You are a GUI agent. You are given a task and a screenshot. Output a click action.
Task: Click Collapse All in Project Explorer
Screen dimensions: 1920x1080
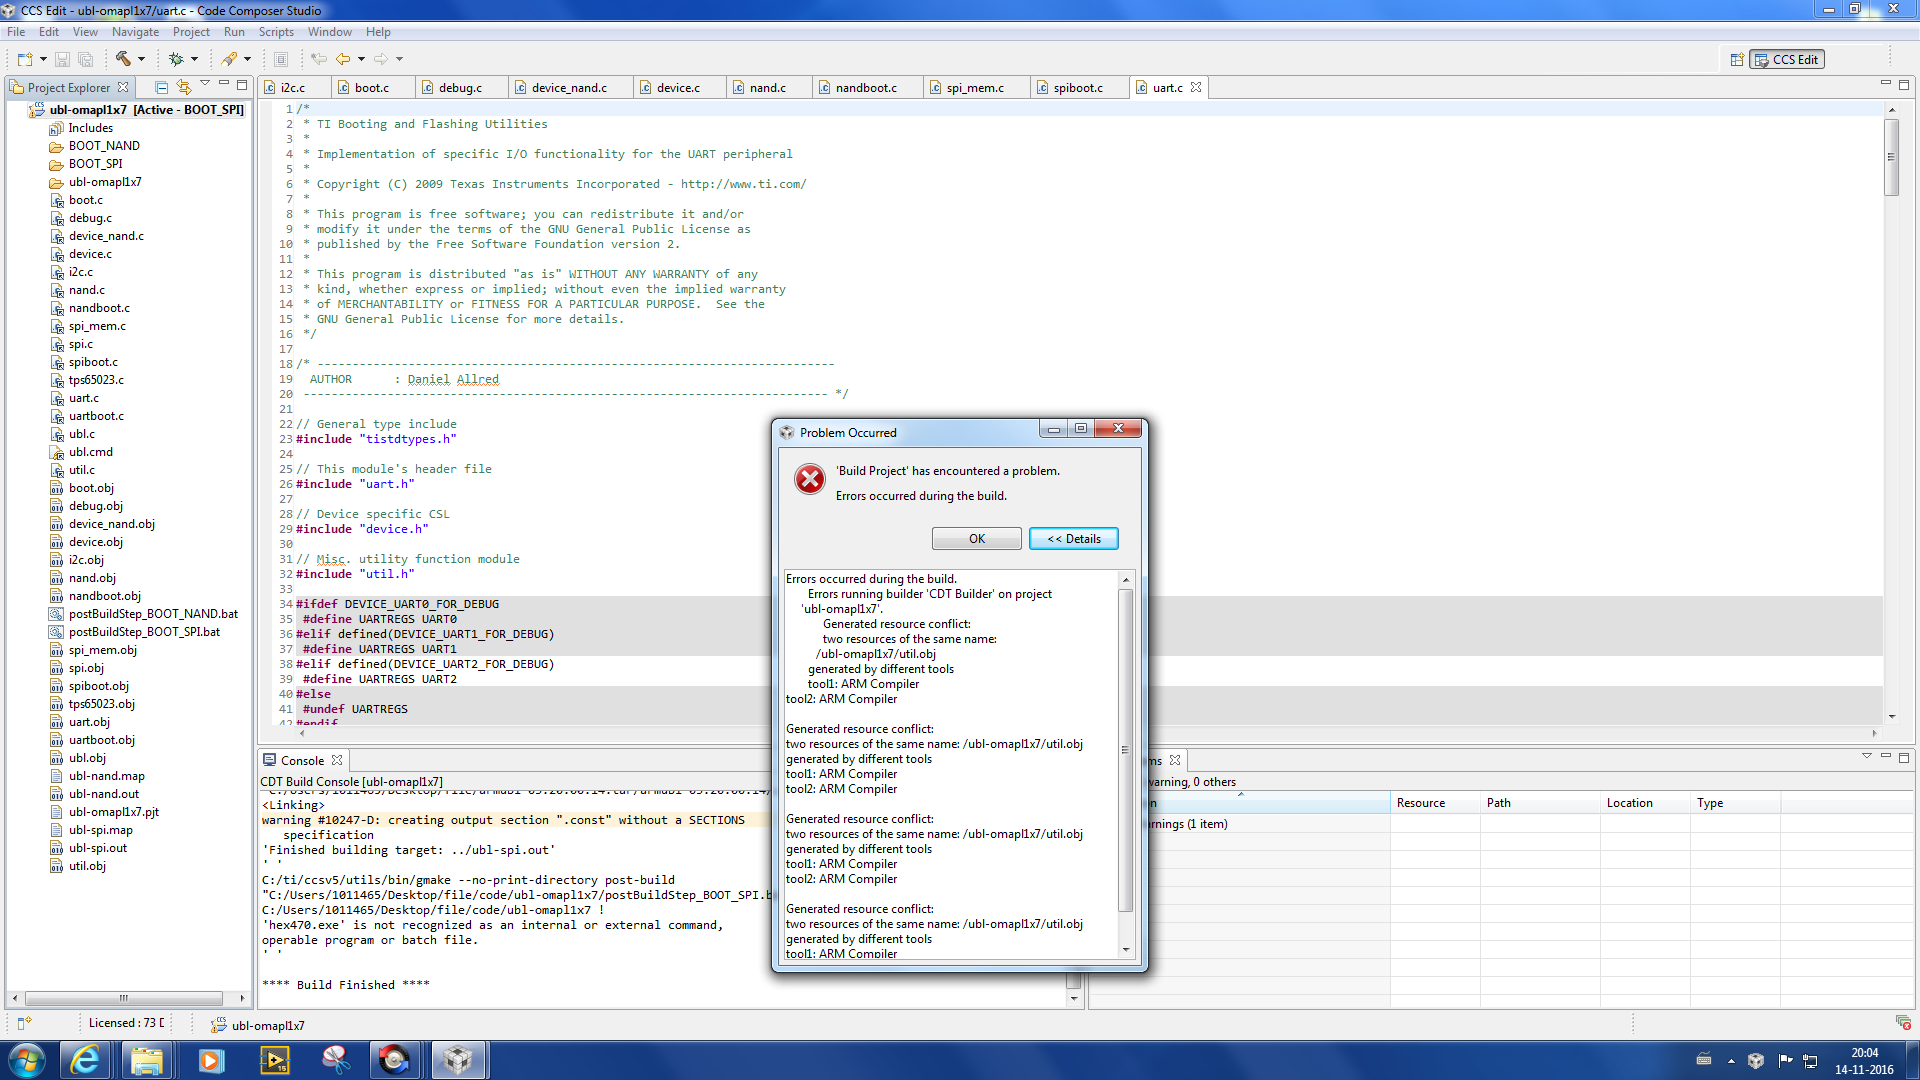click(161, 87)
